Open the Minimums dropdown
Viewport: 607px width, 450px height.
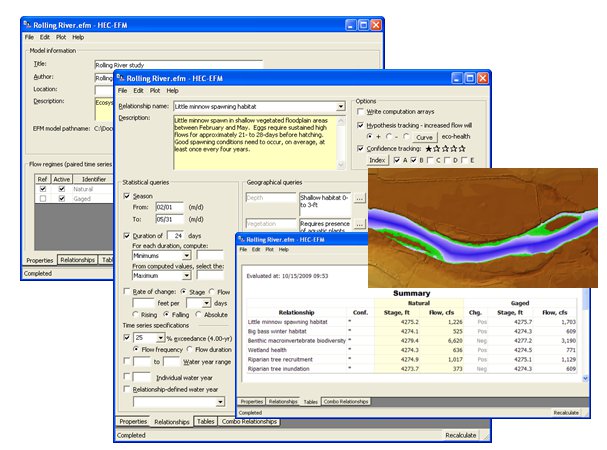tap(187, 256)
